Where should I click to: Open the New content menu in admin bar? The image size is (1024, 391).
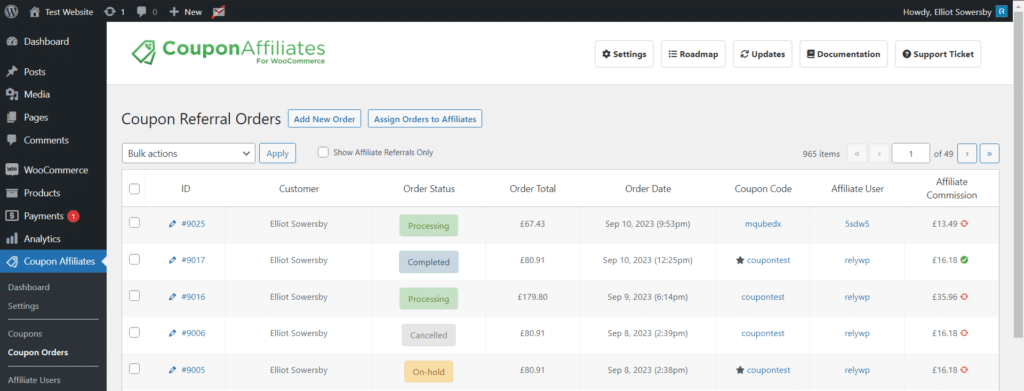coord(185,12)
